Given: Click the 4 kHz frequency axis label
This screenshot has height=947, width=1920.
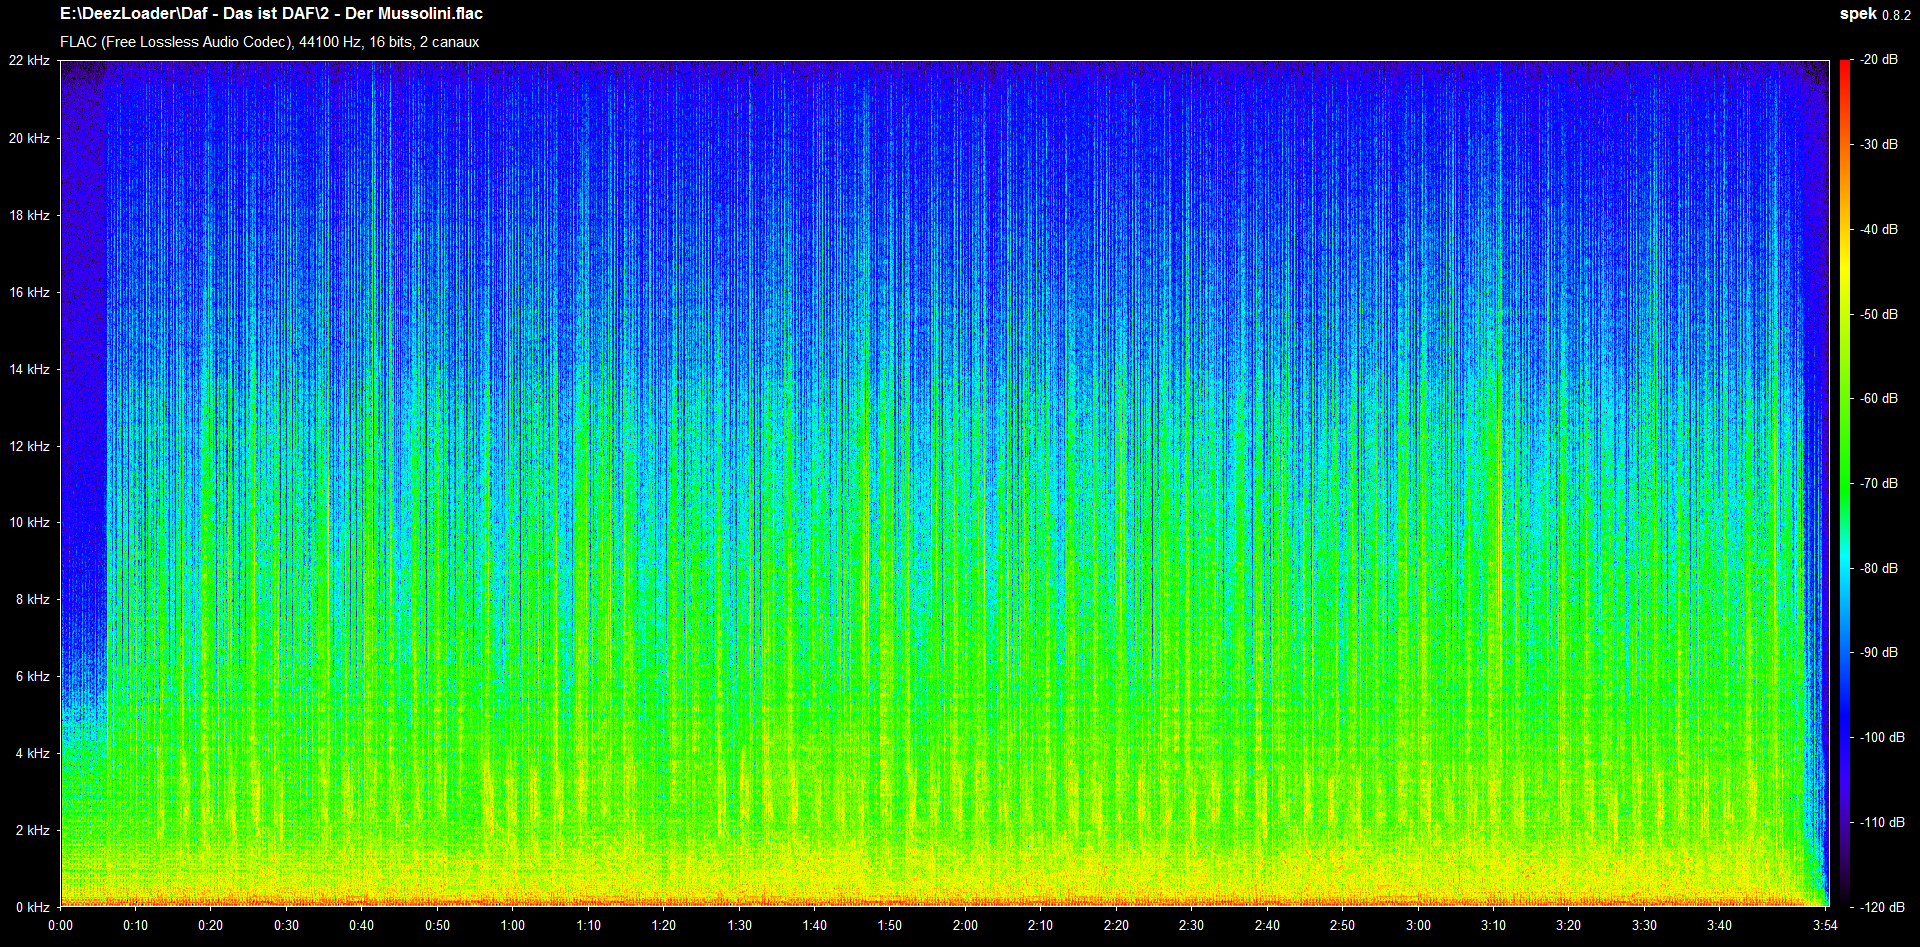Looking at the screenshot, I should (32, 753).
